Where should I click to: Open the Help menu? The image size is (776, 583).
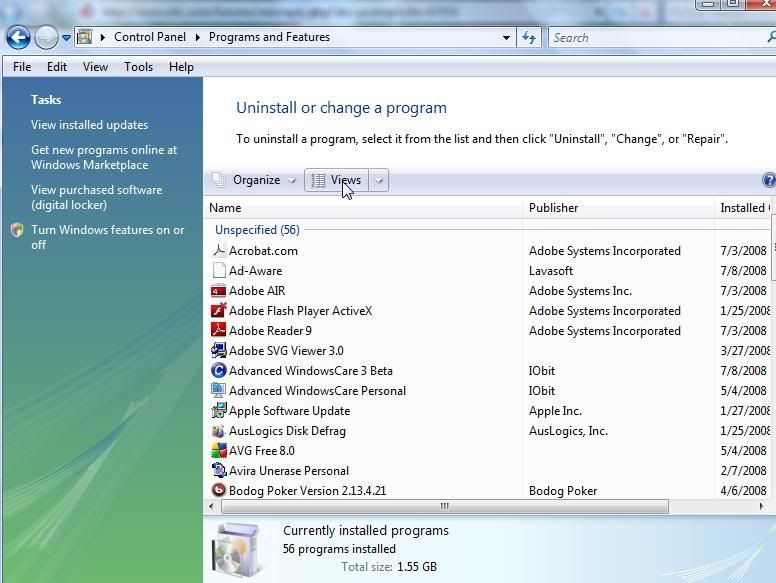[x=181, y=67]
